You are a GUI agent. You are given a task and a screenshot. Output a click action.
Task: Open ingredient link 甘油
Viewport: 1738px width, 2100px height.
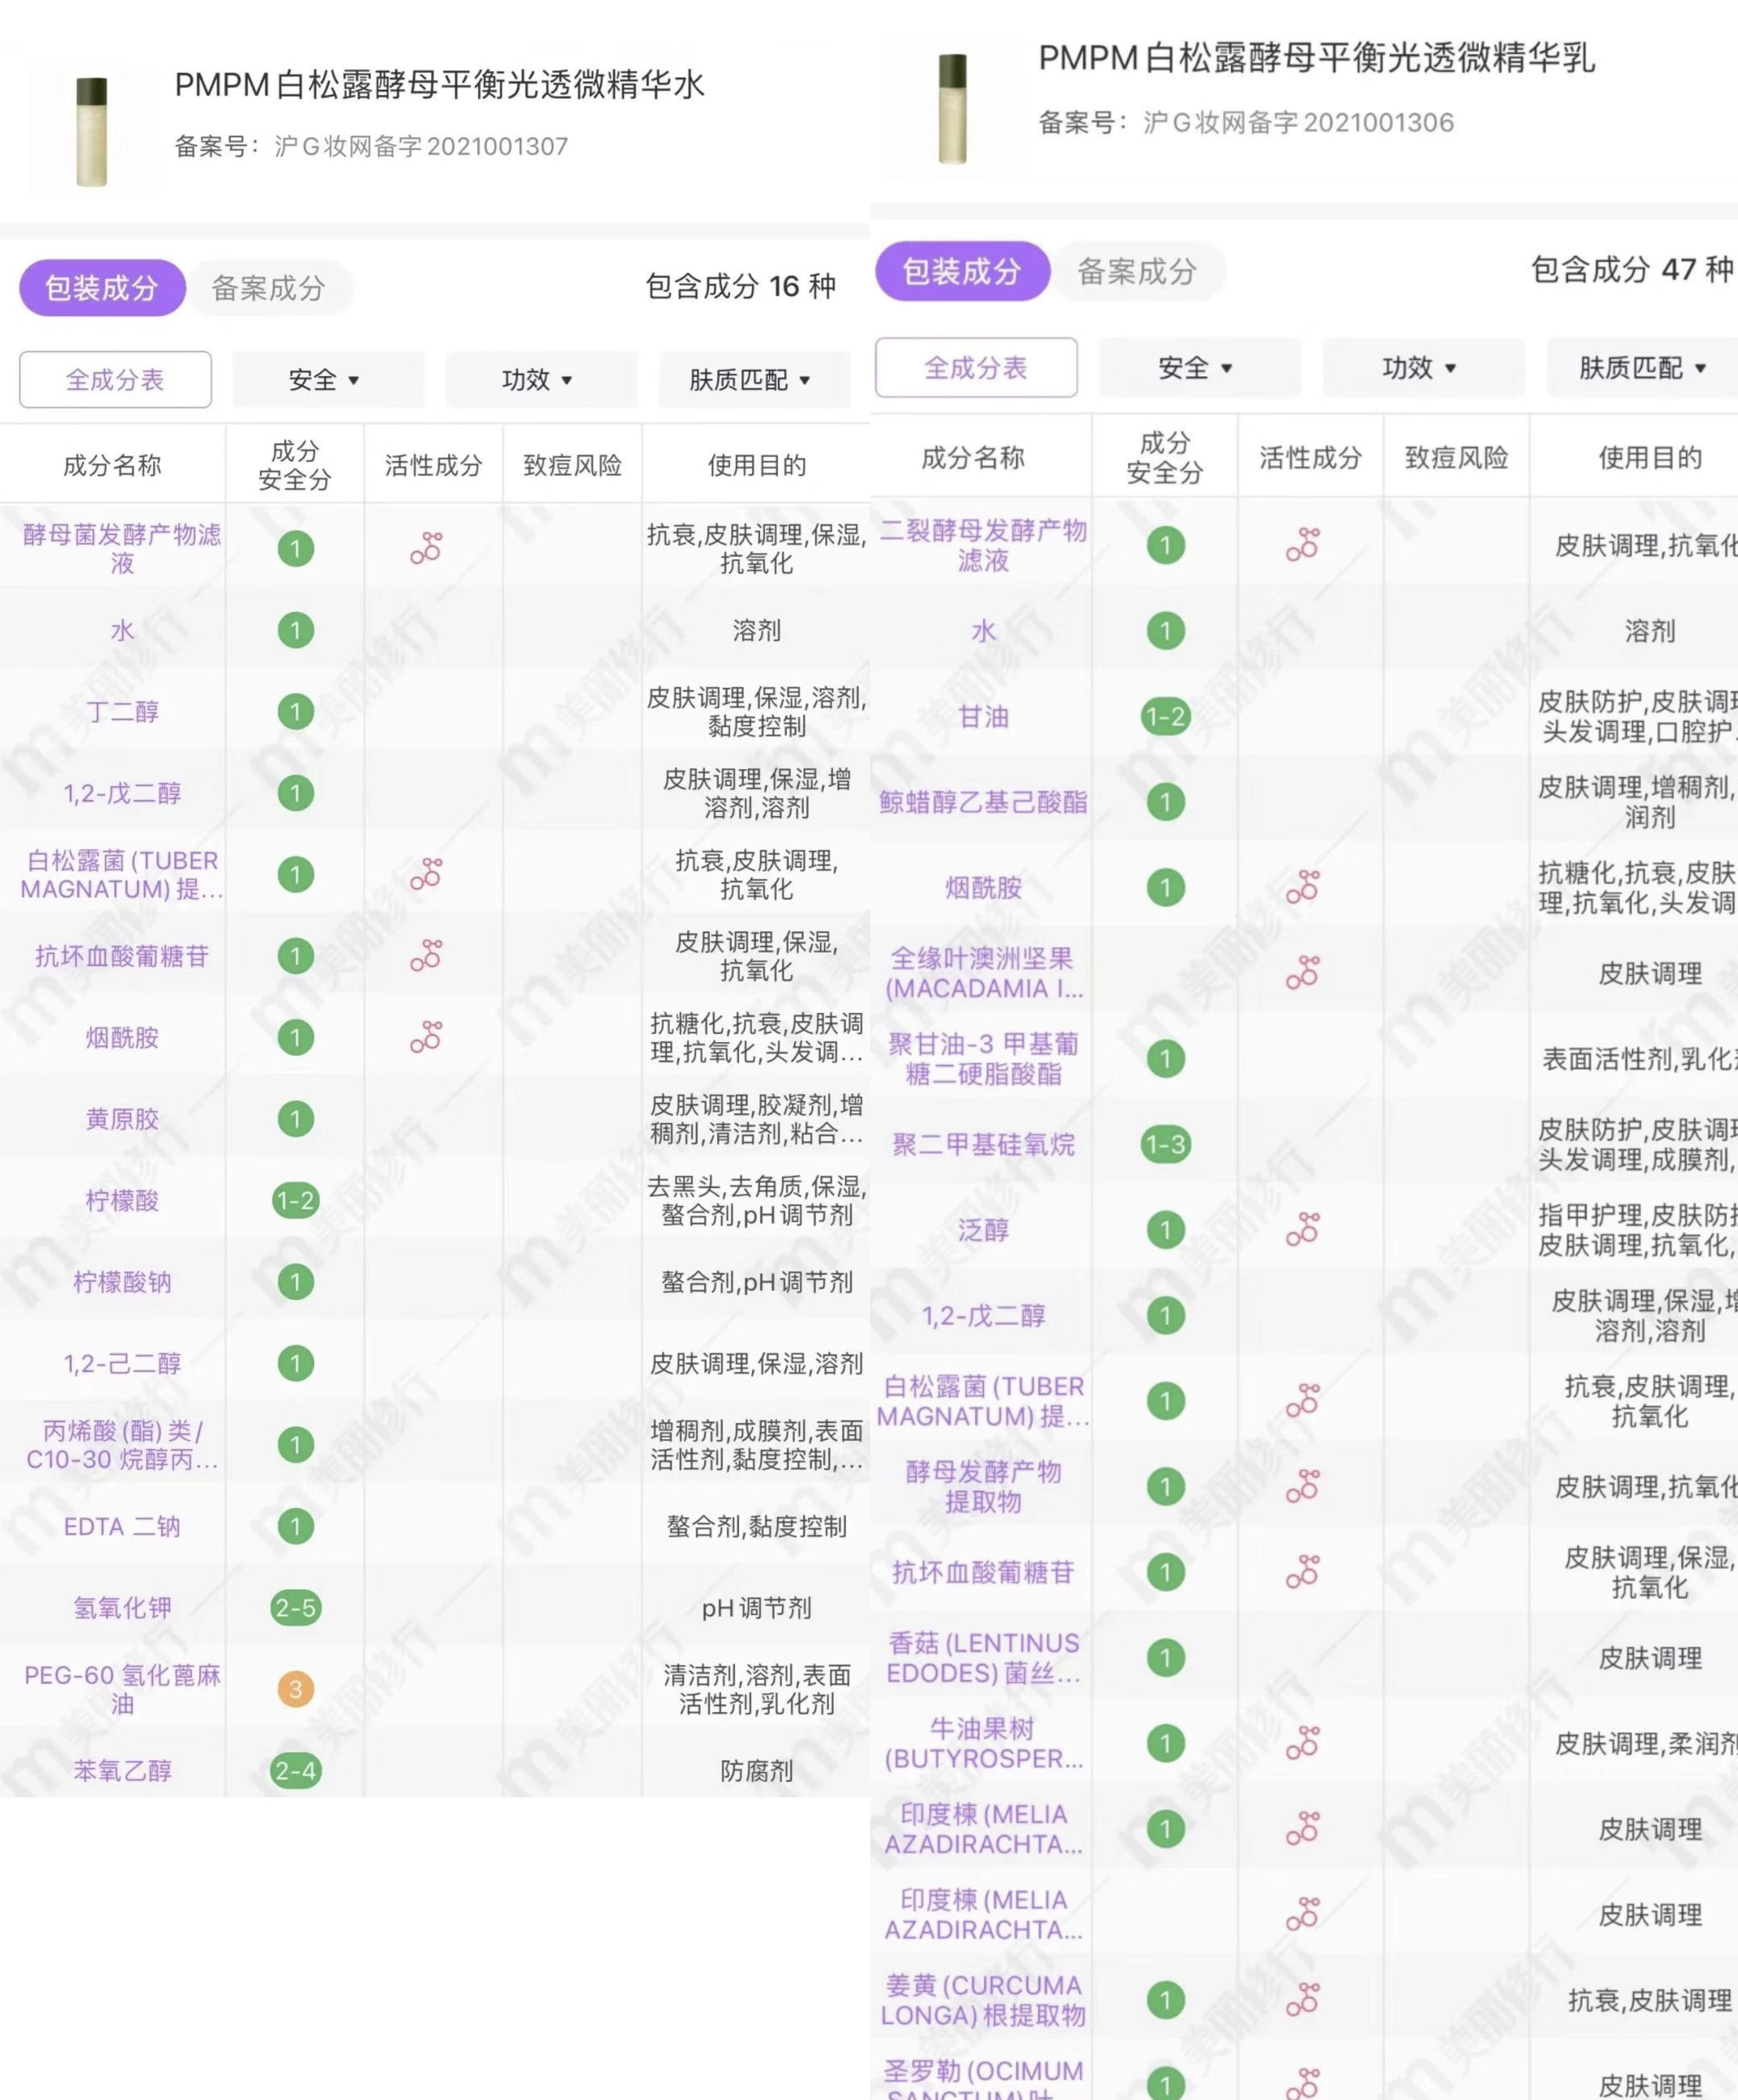click(x=984, y=716)
